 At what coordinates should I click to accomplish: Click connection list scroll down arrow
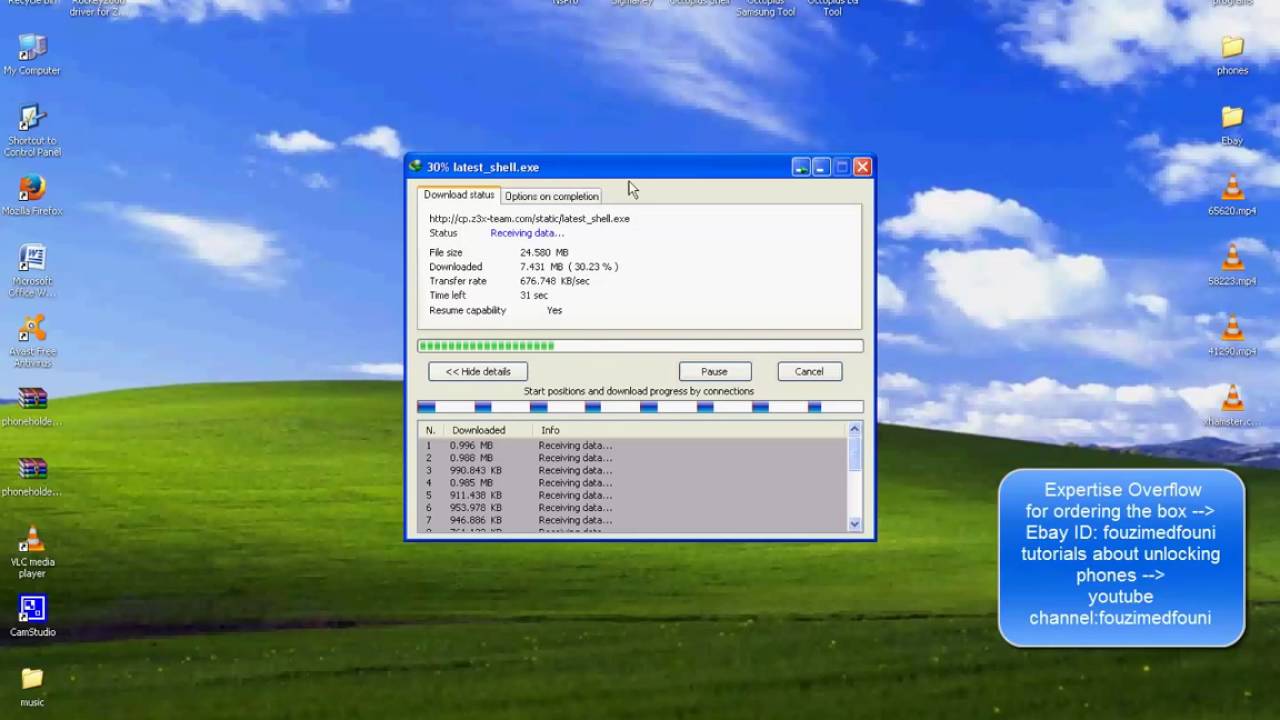click(x=854, y=523)
